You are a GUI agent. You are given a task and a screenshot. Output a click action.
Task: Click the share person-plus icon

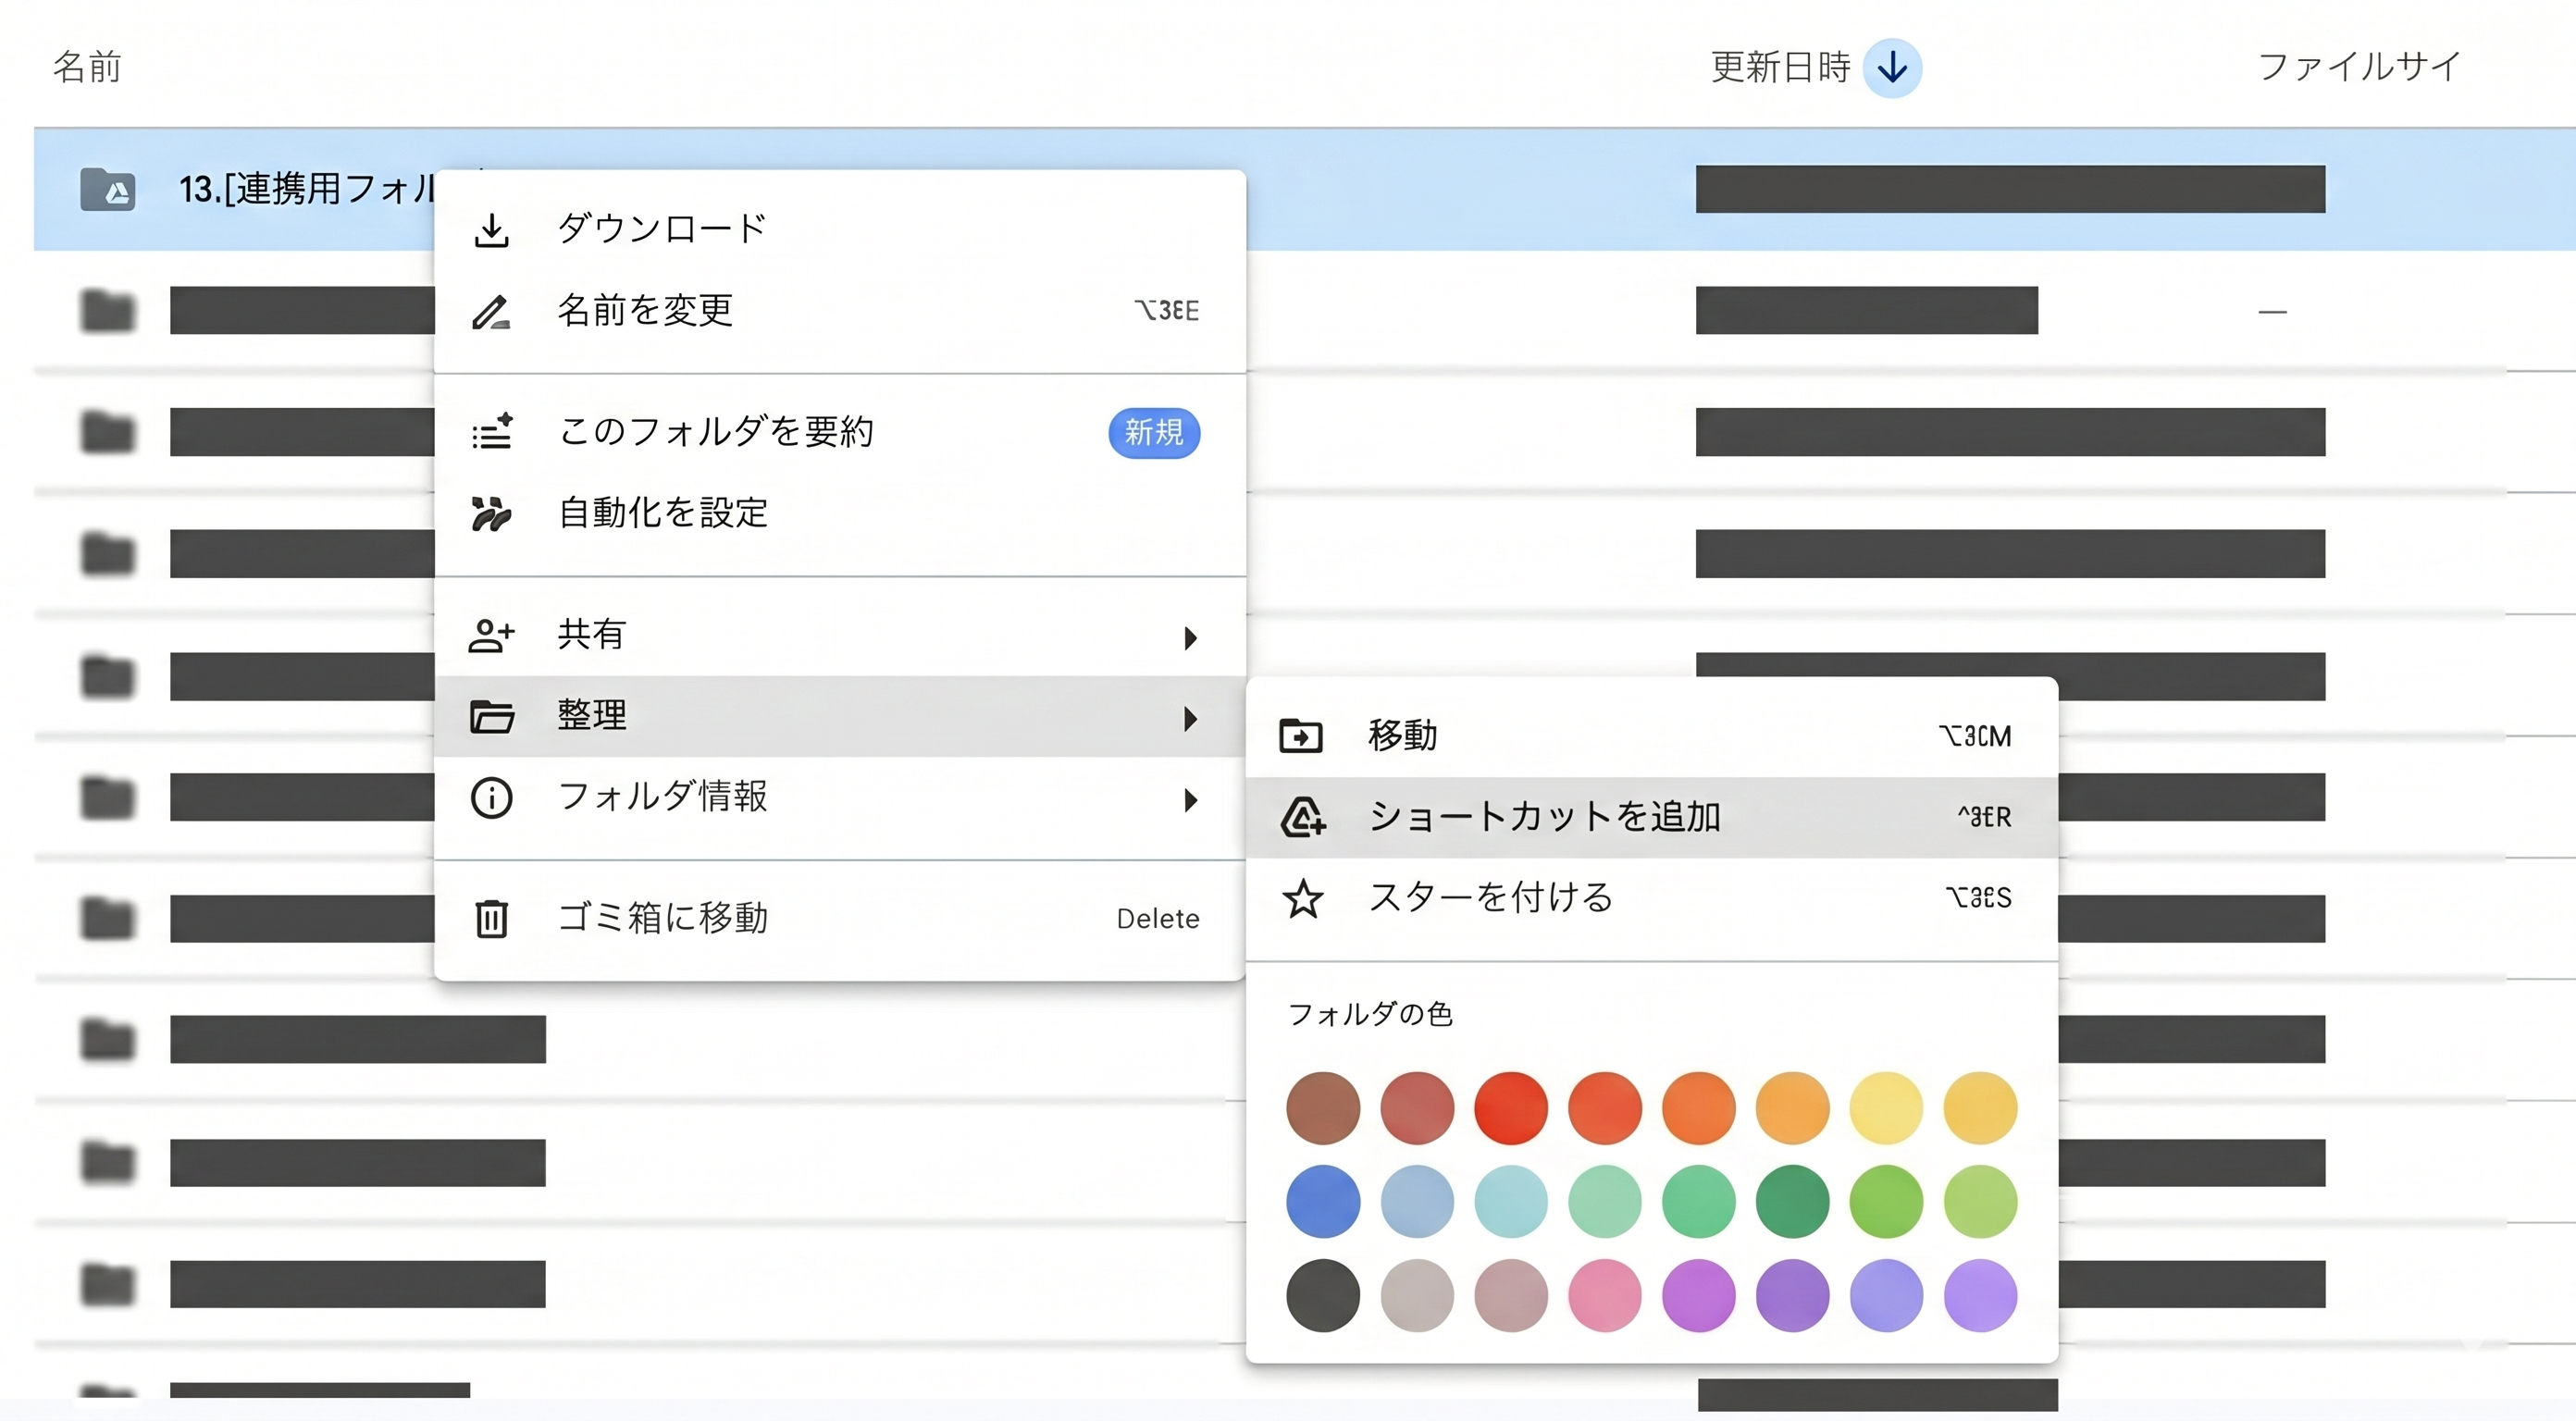coord(491,635)
